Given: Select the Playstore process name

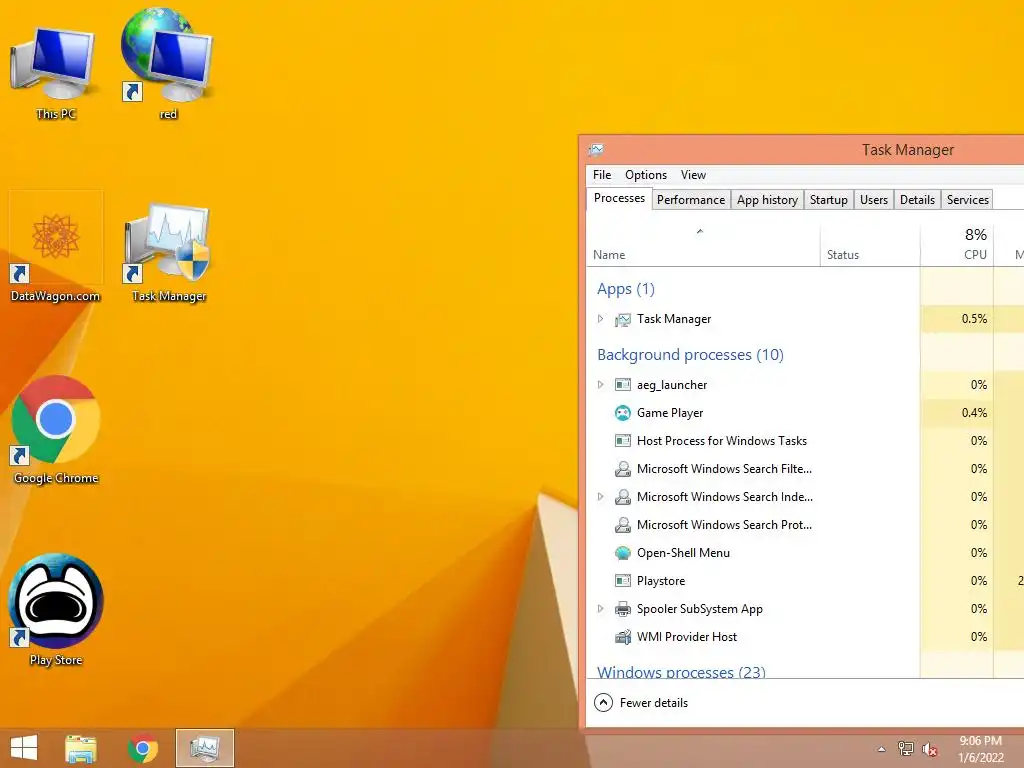Looking at the screenshot, I should tap(661, 581).
